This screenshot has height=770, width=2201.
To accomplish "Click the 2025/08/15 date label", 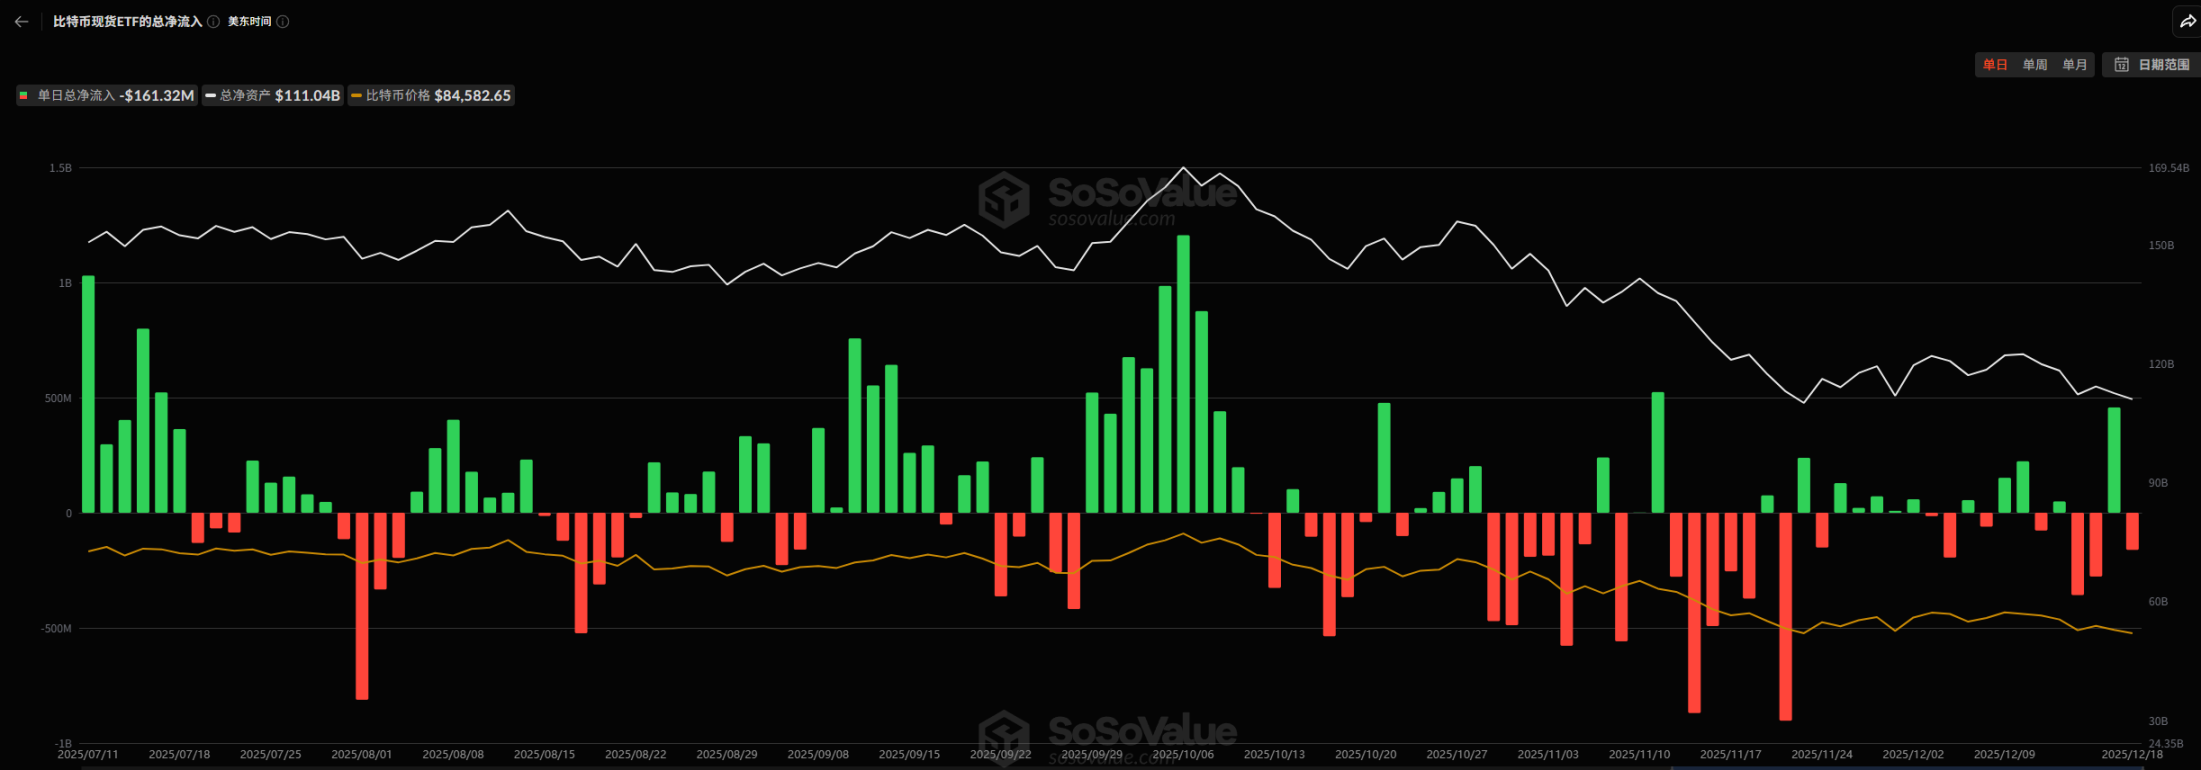I will (544, 754).
